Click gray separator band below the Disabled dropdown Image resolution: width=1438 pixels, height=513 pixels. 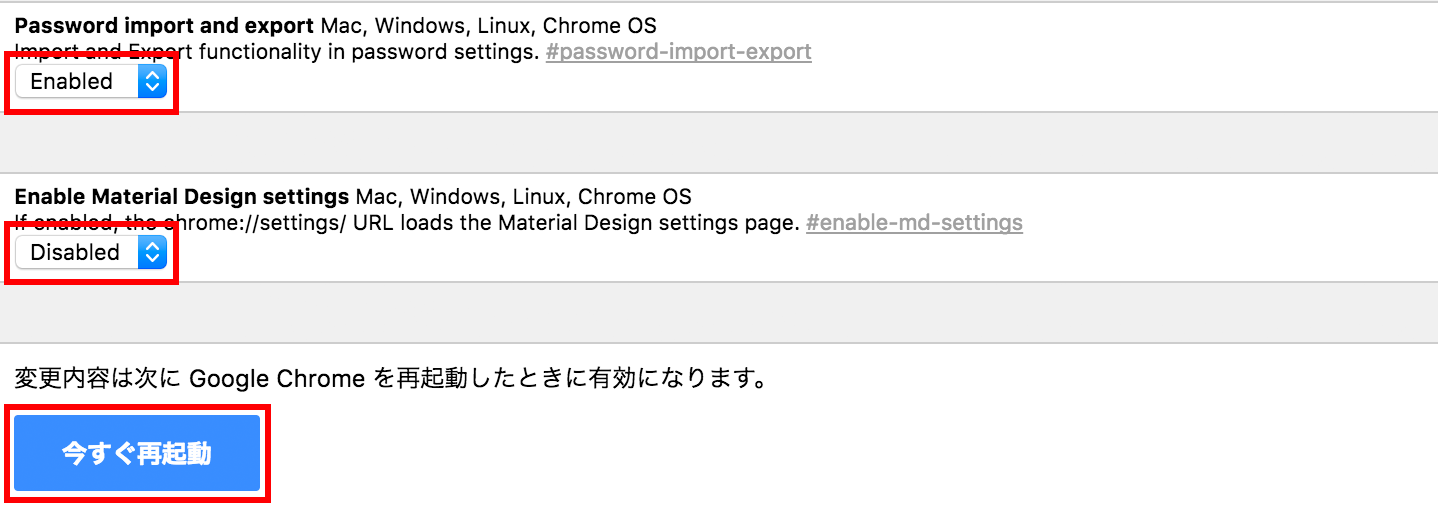[719, 312]
